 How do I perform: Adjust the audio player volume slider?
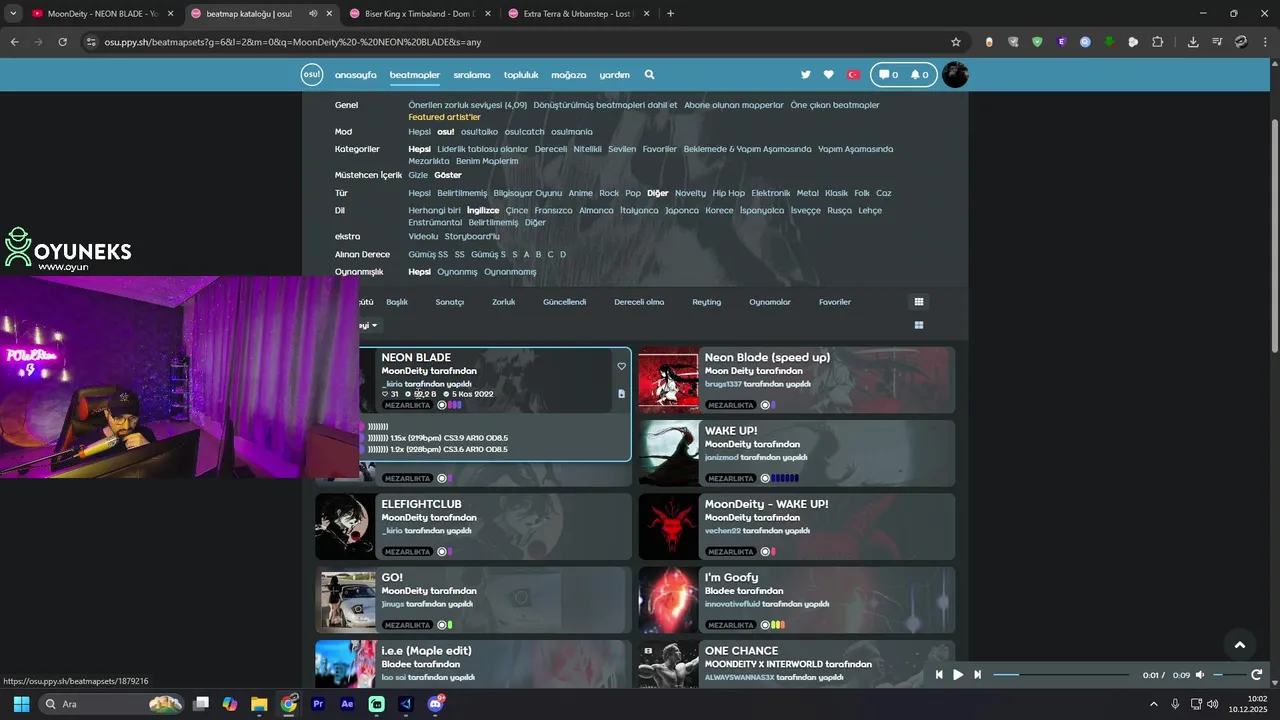pyautogui.click(x=1229, y=675)
